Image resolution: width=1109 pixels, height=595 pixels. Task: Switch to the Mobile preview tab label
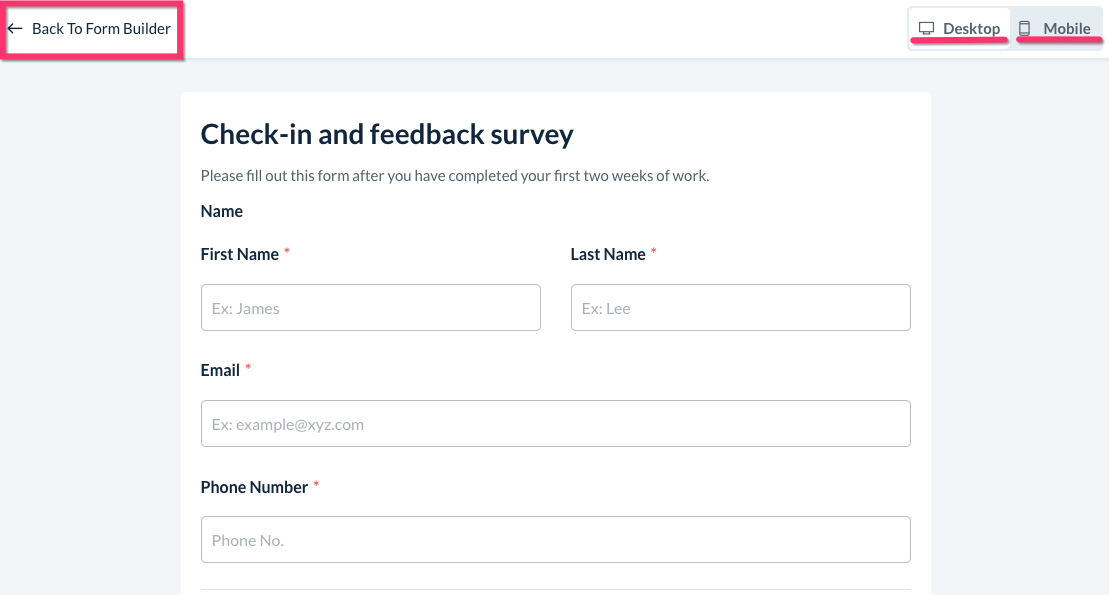pyautogui.click(x=1067, y=28)
